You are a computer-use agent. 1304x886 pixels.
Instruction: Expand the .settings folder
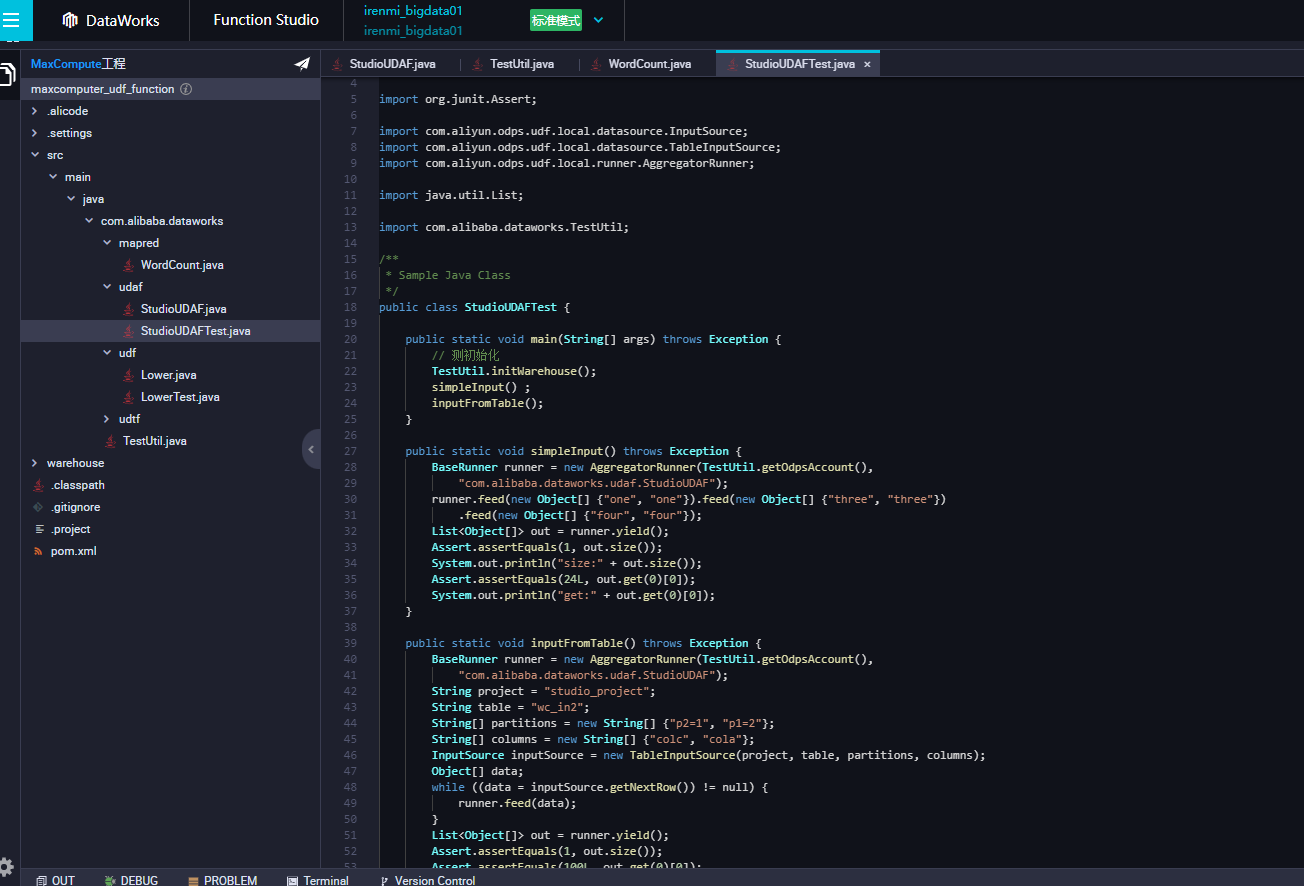(x=34, y=133)
